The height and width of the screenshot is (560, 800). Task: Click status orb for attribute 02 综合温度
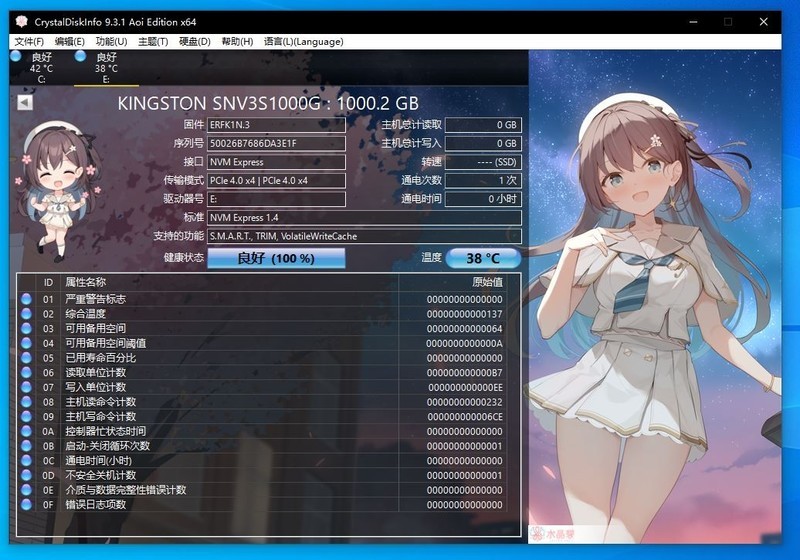pyautogui.click(x=26, y=314)
